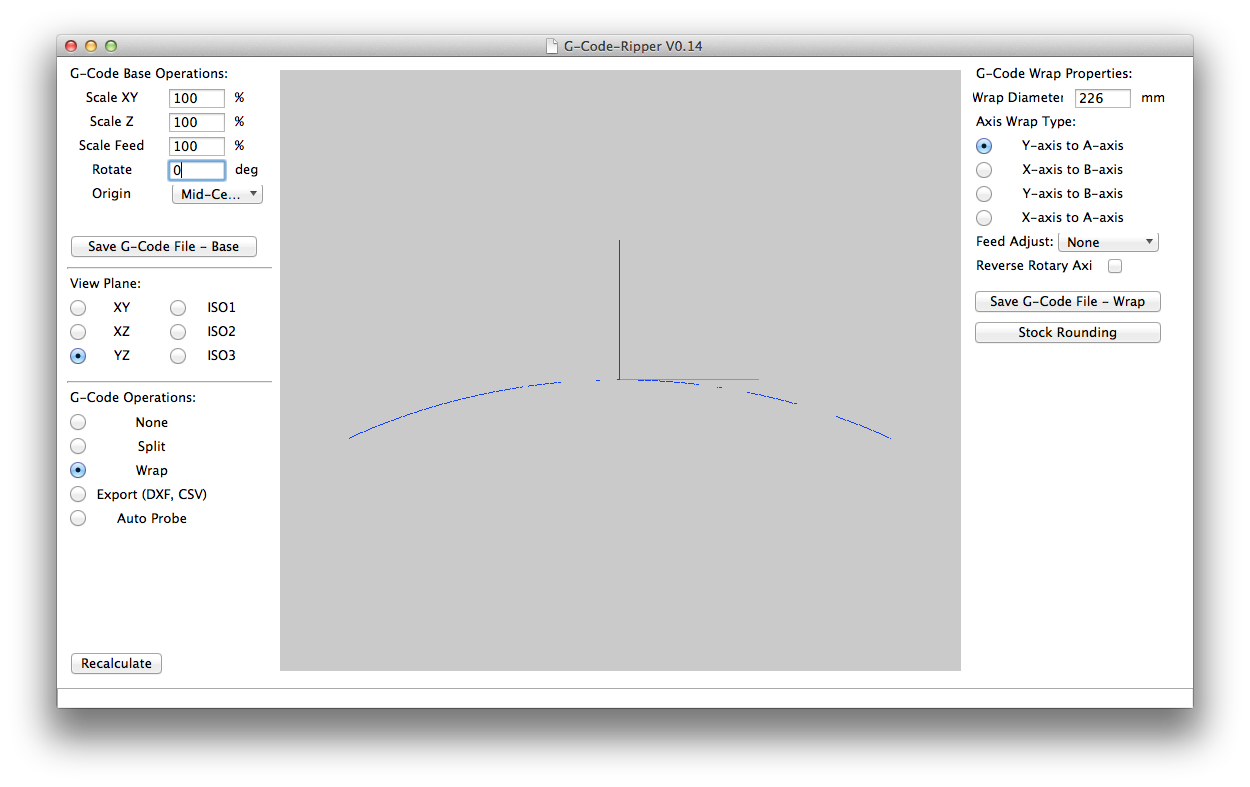Click the View Plane label
1250x787 pixels.
click(x=105, y=284)
